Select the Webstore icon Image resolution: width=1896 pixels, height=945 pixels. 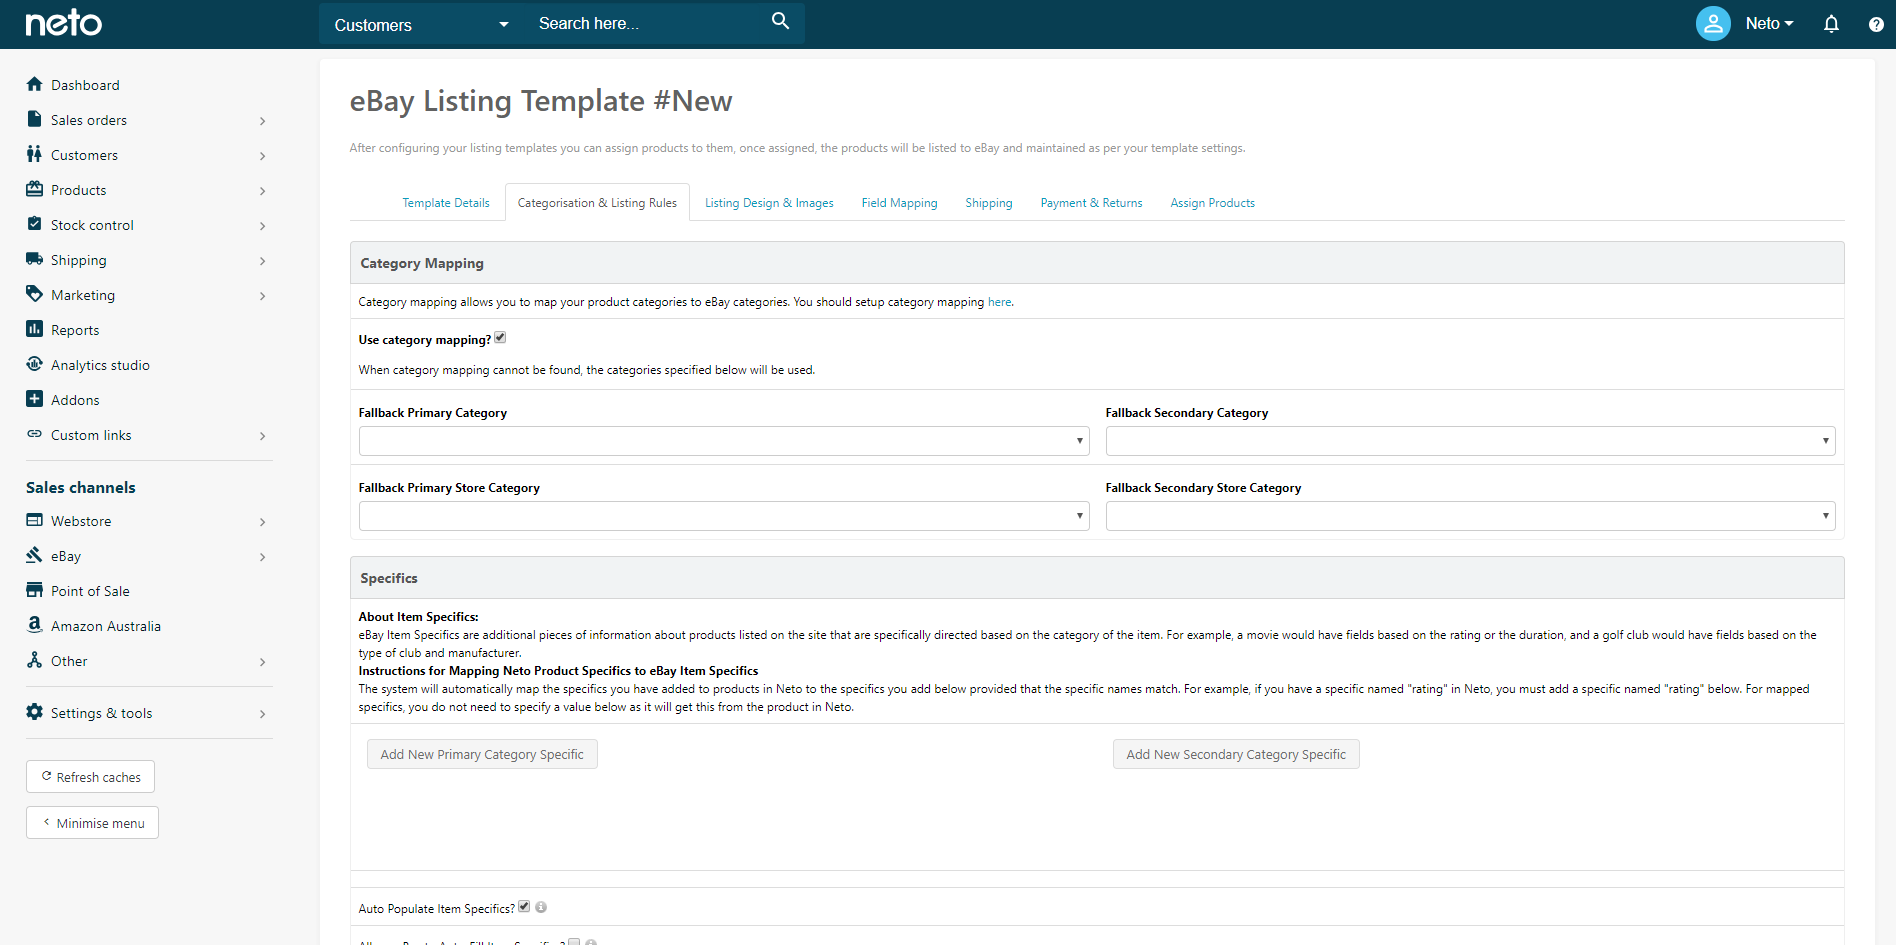(35, 520)
